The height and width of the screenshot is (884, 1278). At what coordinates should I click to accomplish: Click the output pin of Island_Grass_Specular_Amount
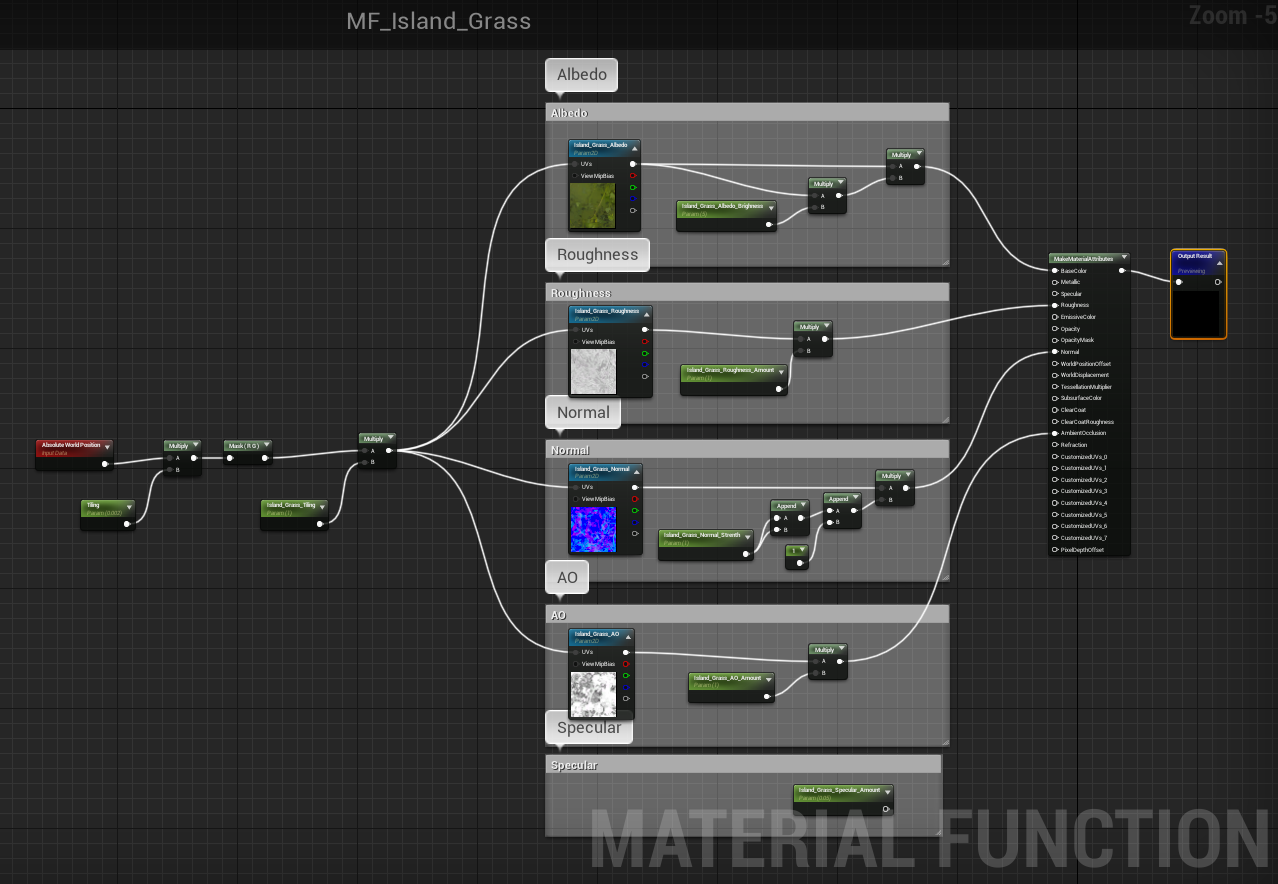886,809
